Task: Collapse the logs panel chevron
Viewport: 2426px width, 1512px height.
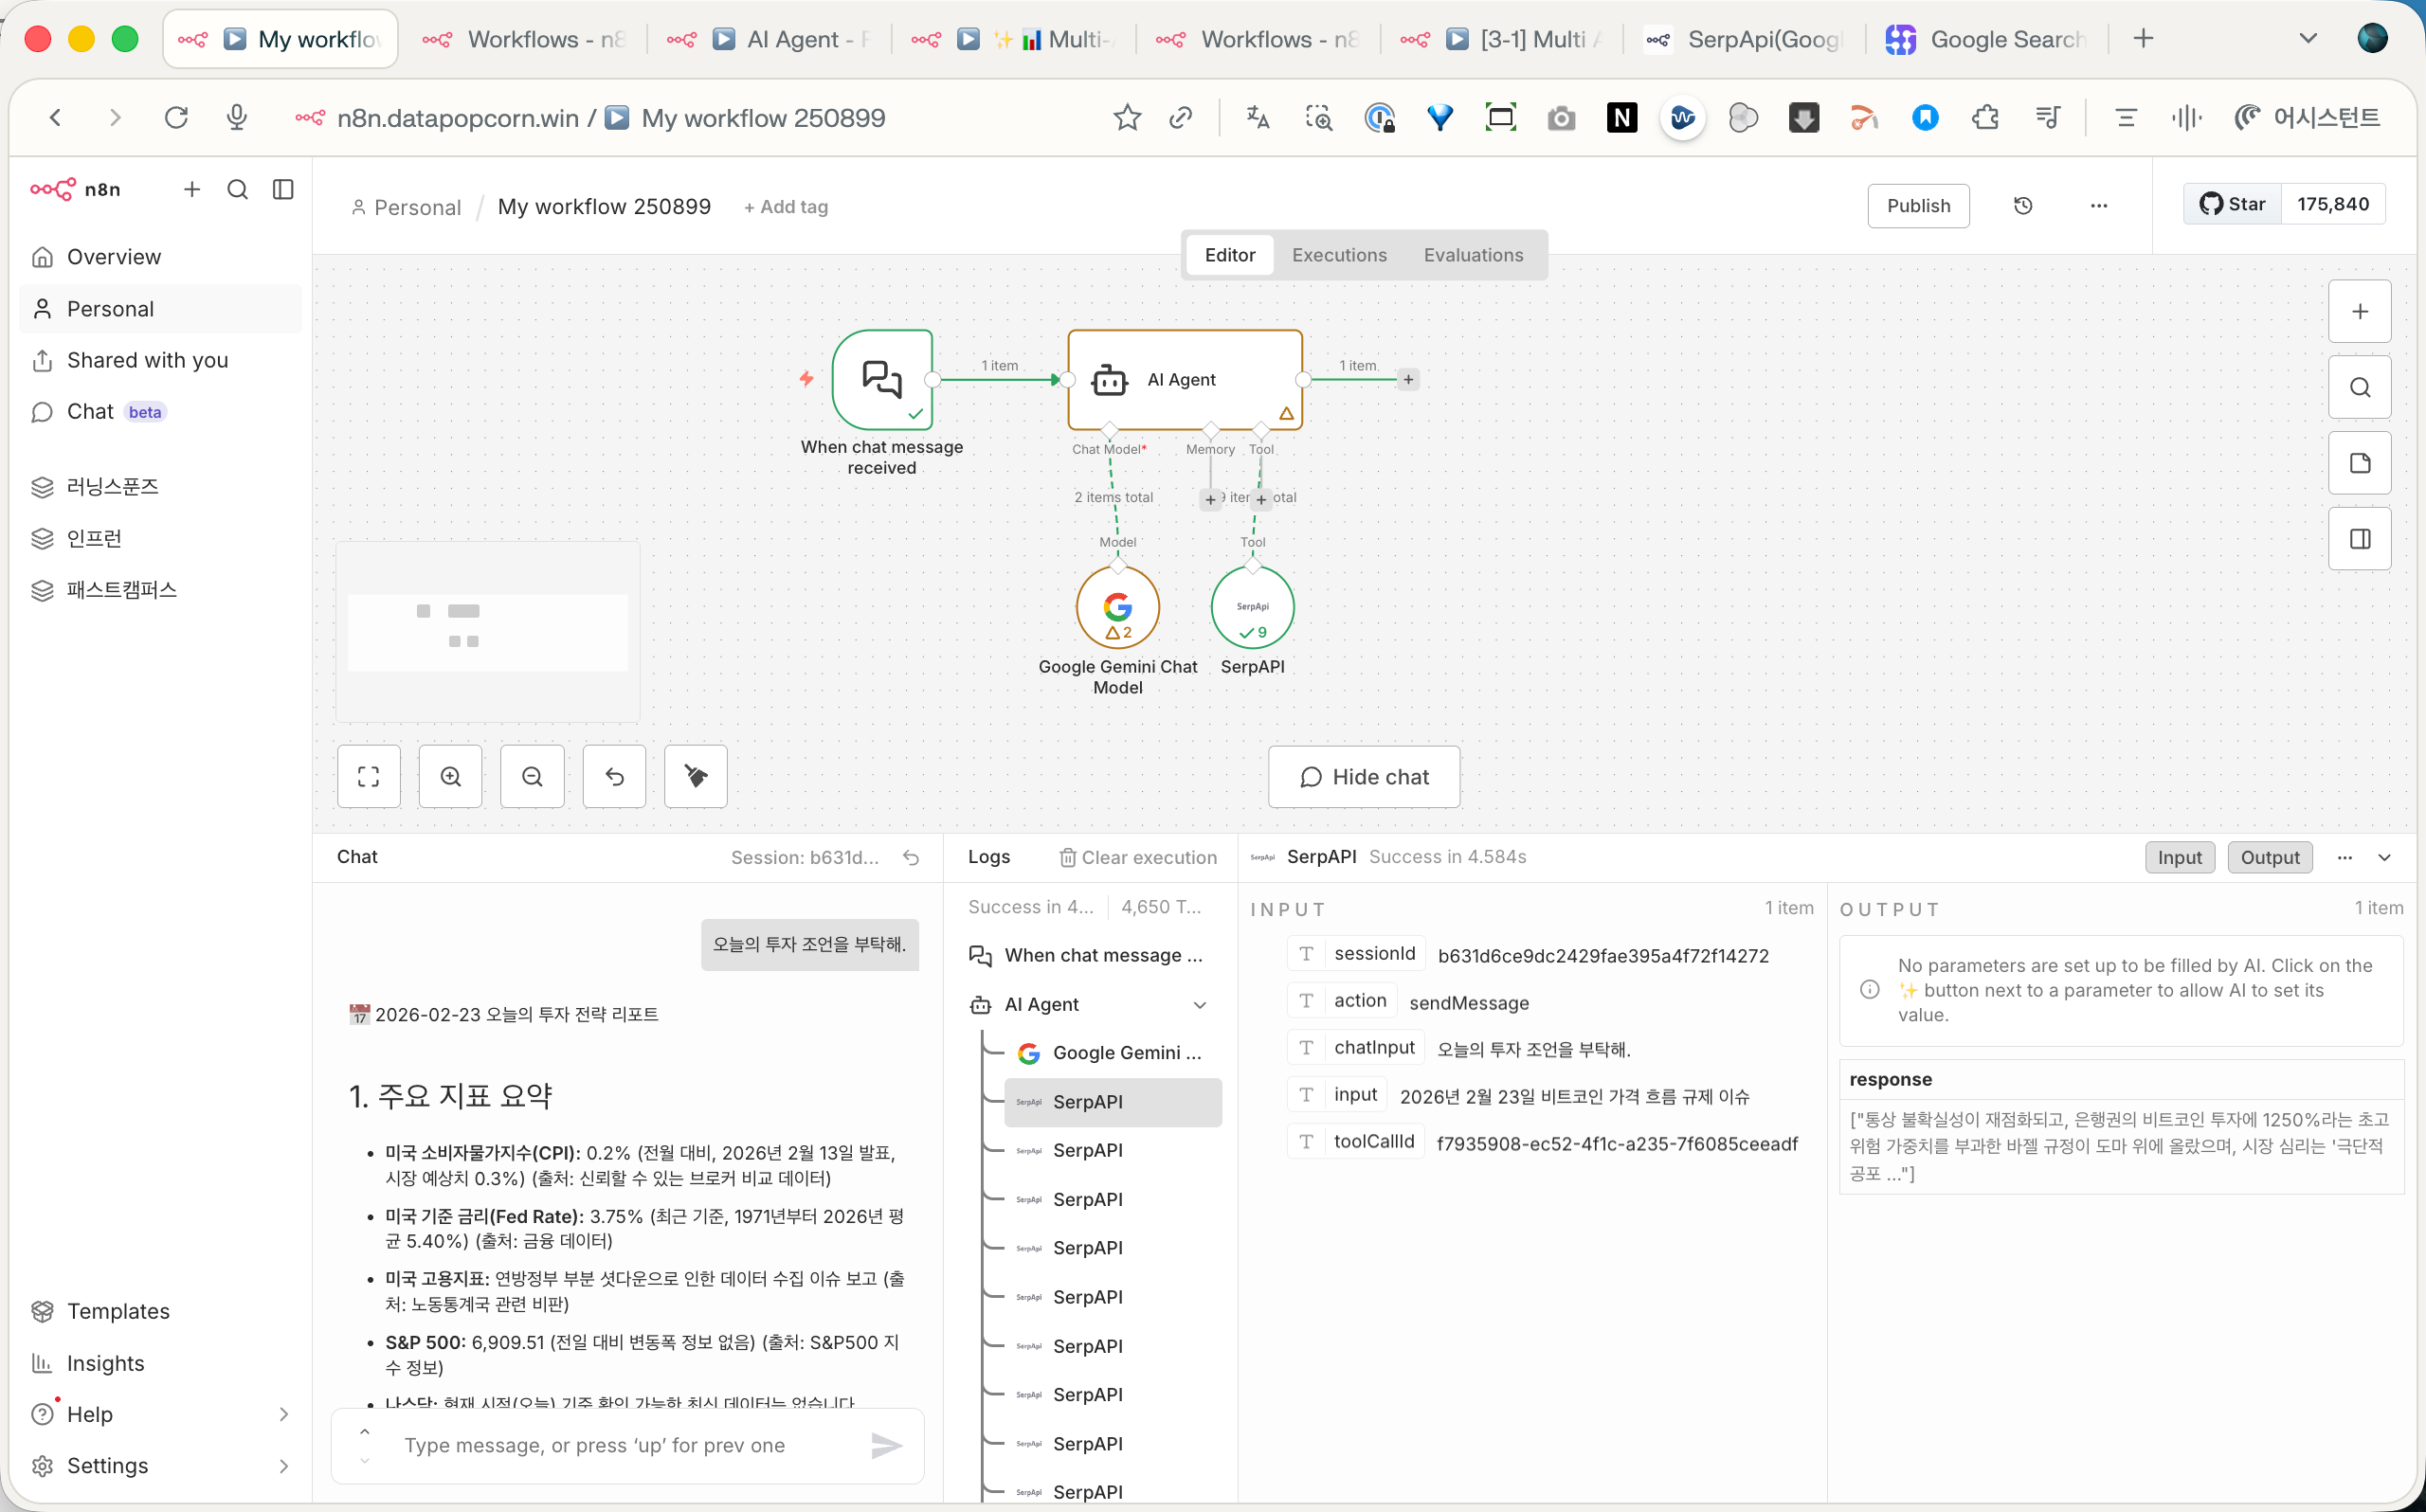Action: (2385, 857)
